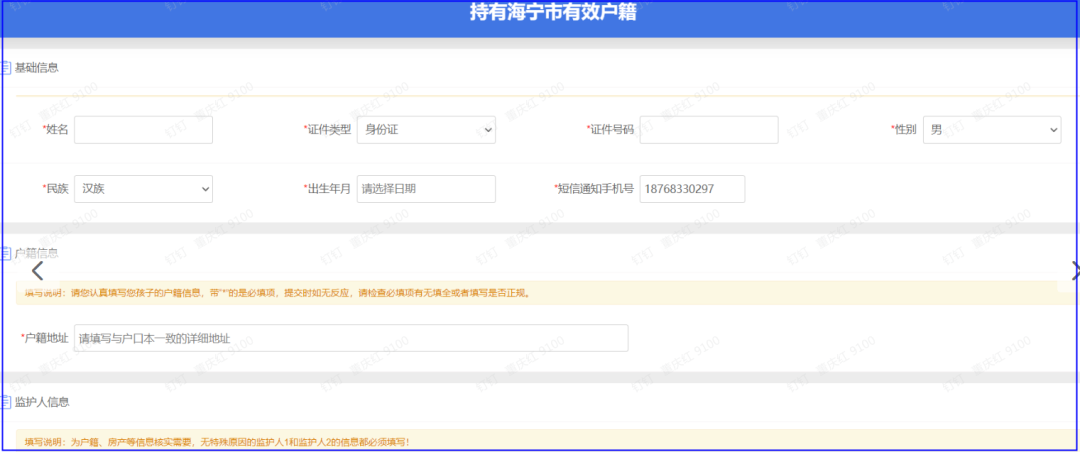Click the 监护人信息 section icon
The width and height of the screenshot is (1080, 452).
pos(6,401)
